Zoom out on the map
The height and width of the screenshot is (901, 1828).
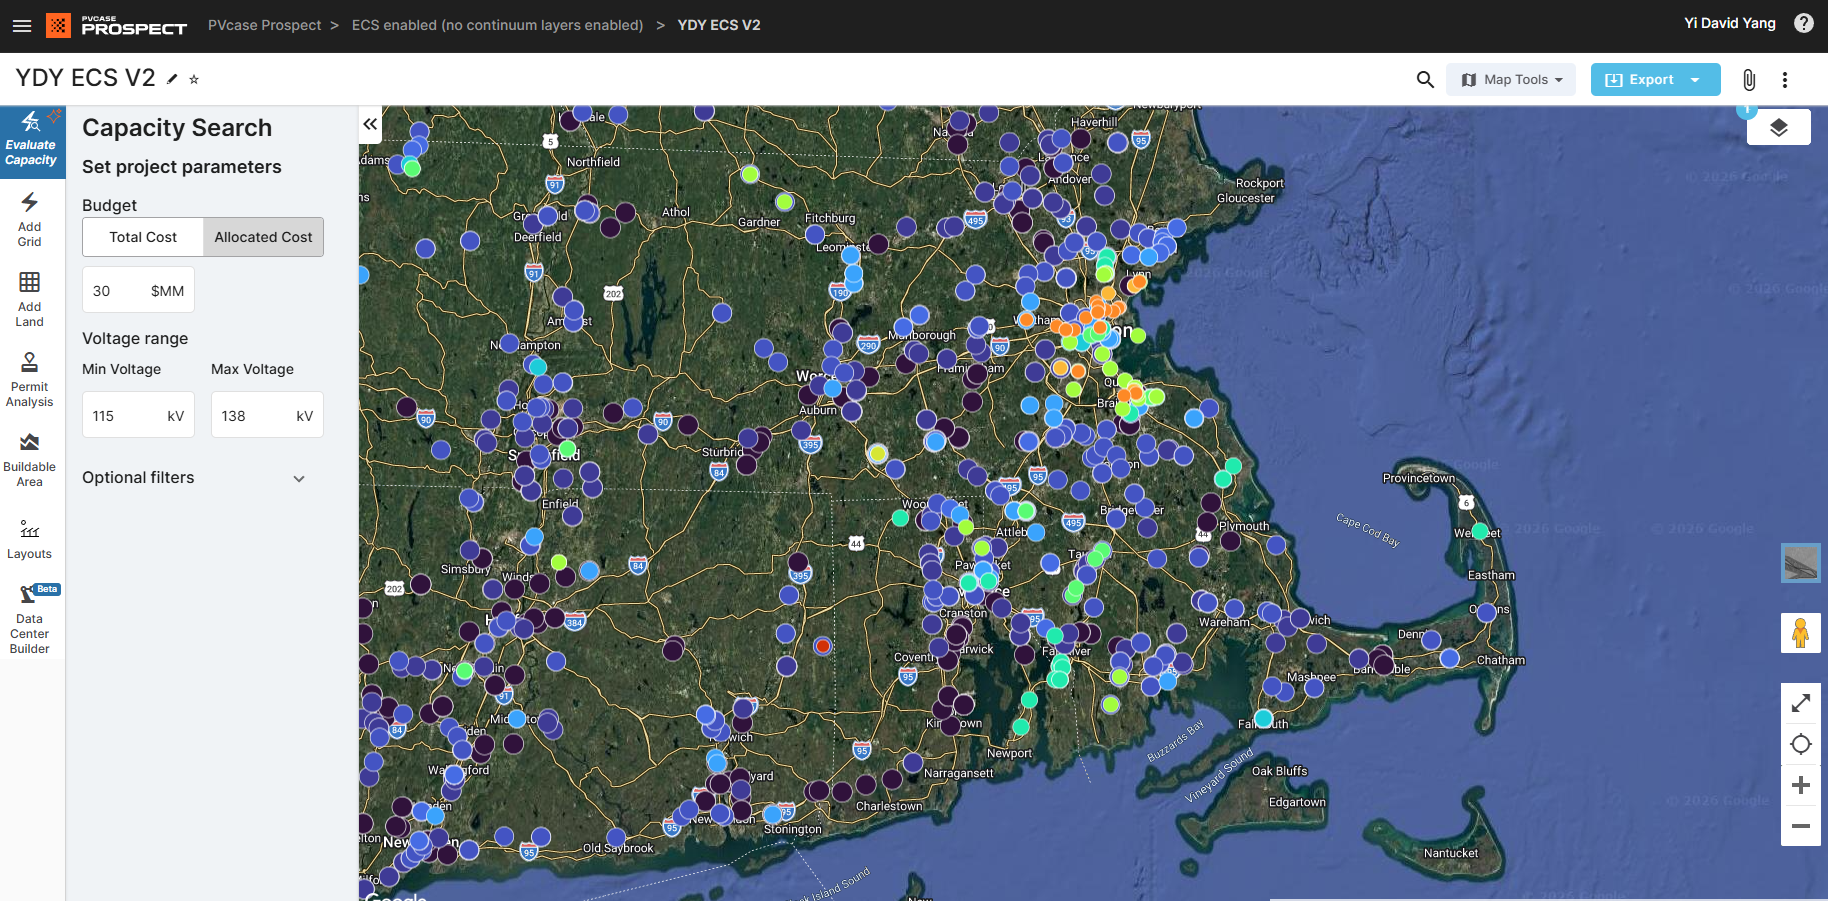[x=1801, y=826]
